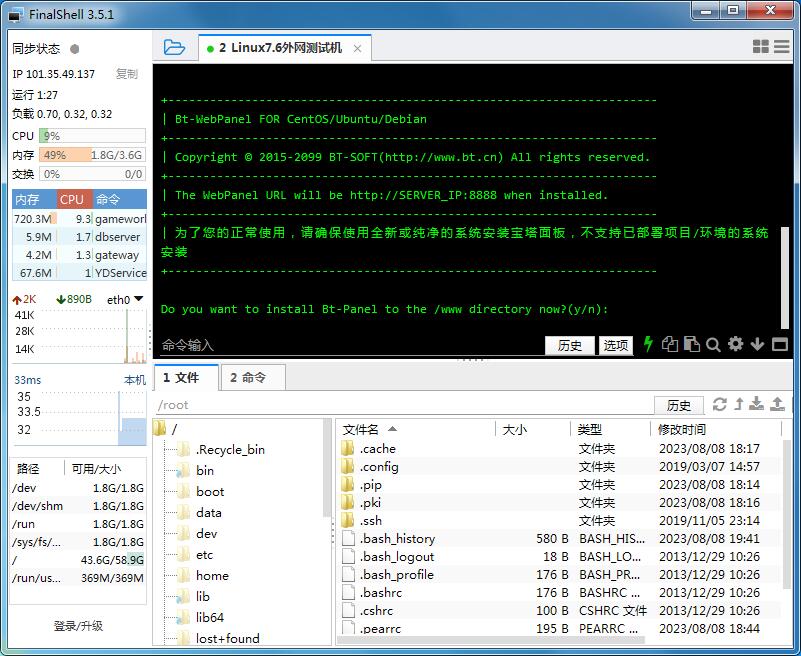Viewport: 801px width, 656px height.
Task: Open the hamburger main menu icon
Action: coord(782,46)
